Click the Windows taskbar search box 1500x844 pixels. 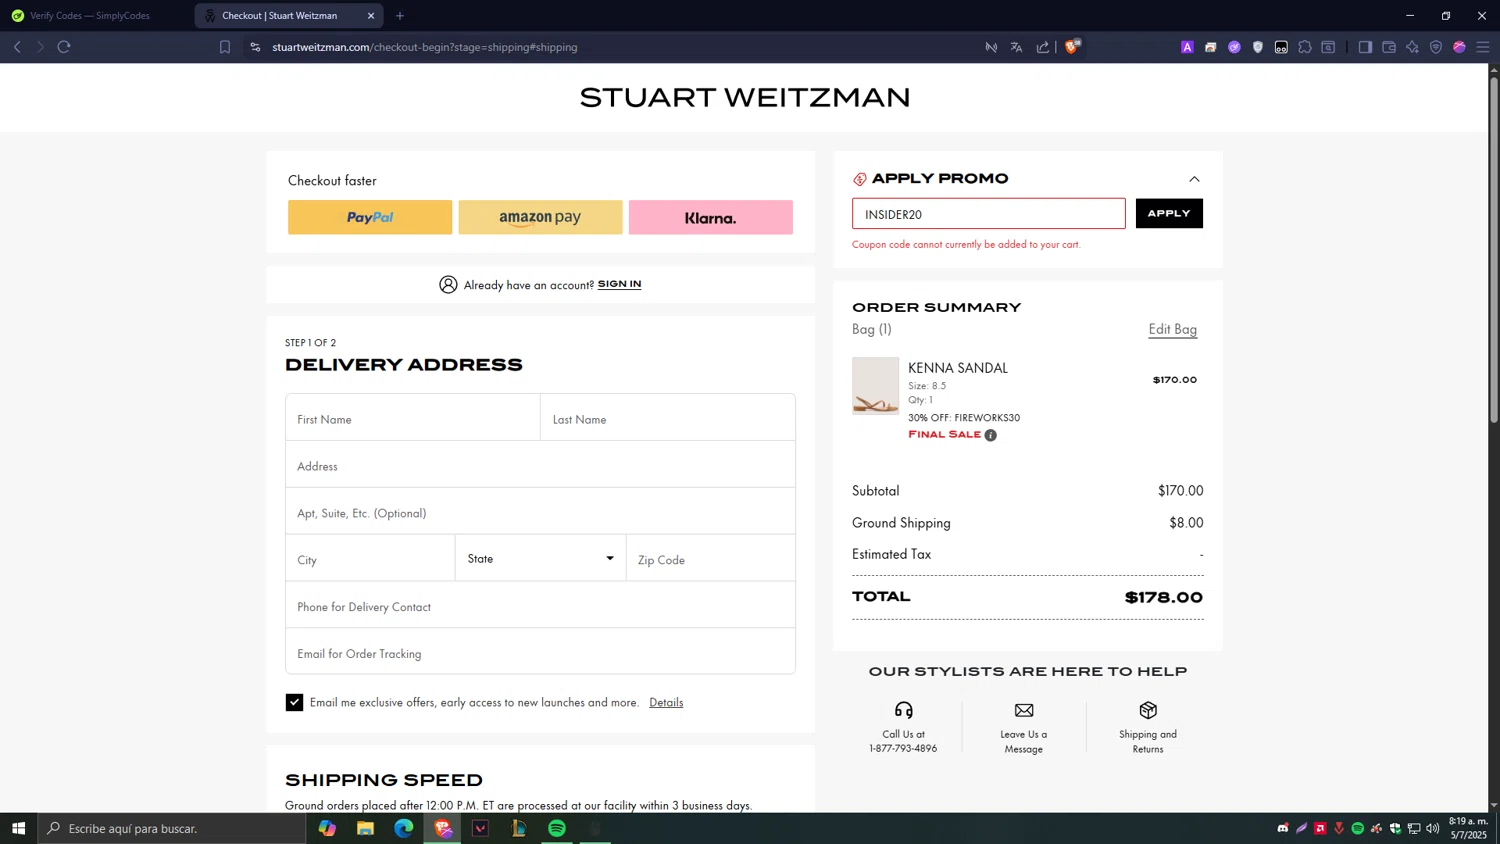[x=172, y=828]
